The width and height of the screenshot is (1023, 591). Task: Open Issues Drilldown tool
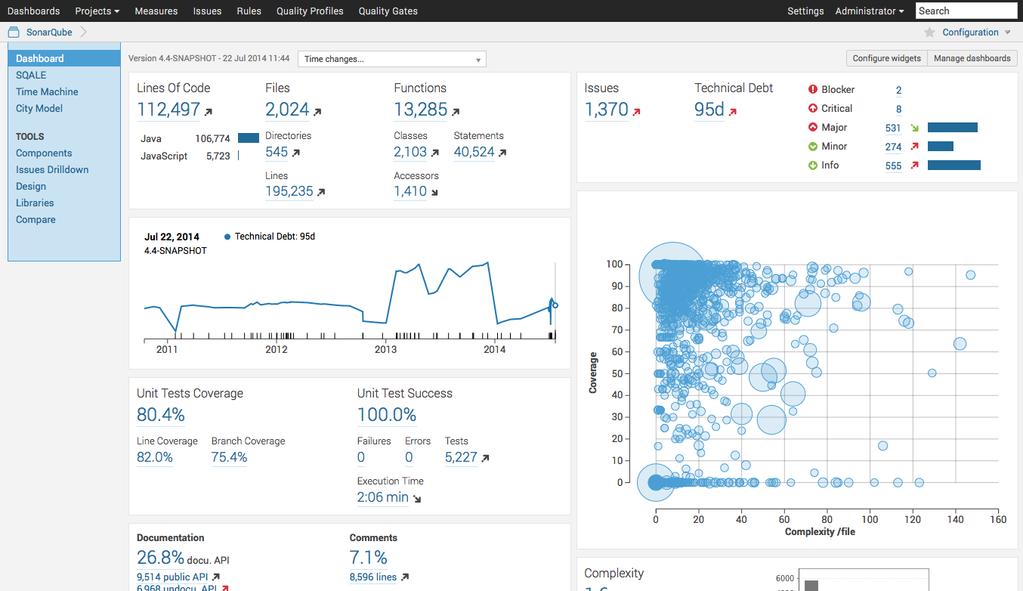click(52, 170)
